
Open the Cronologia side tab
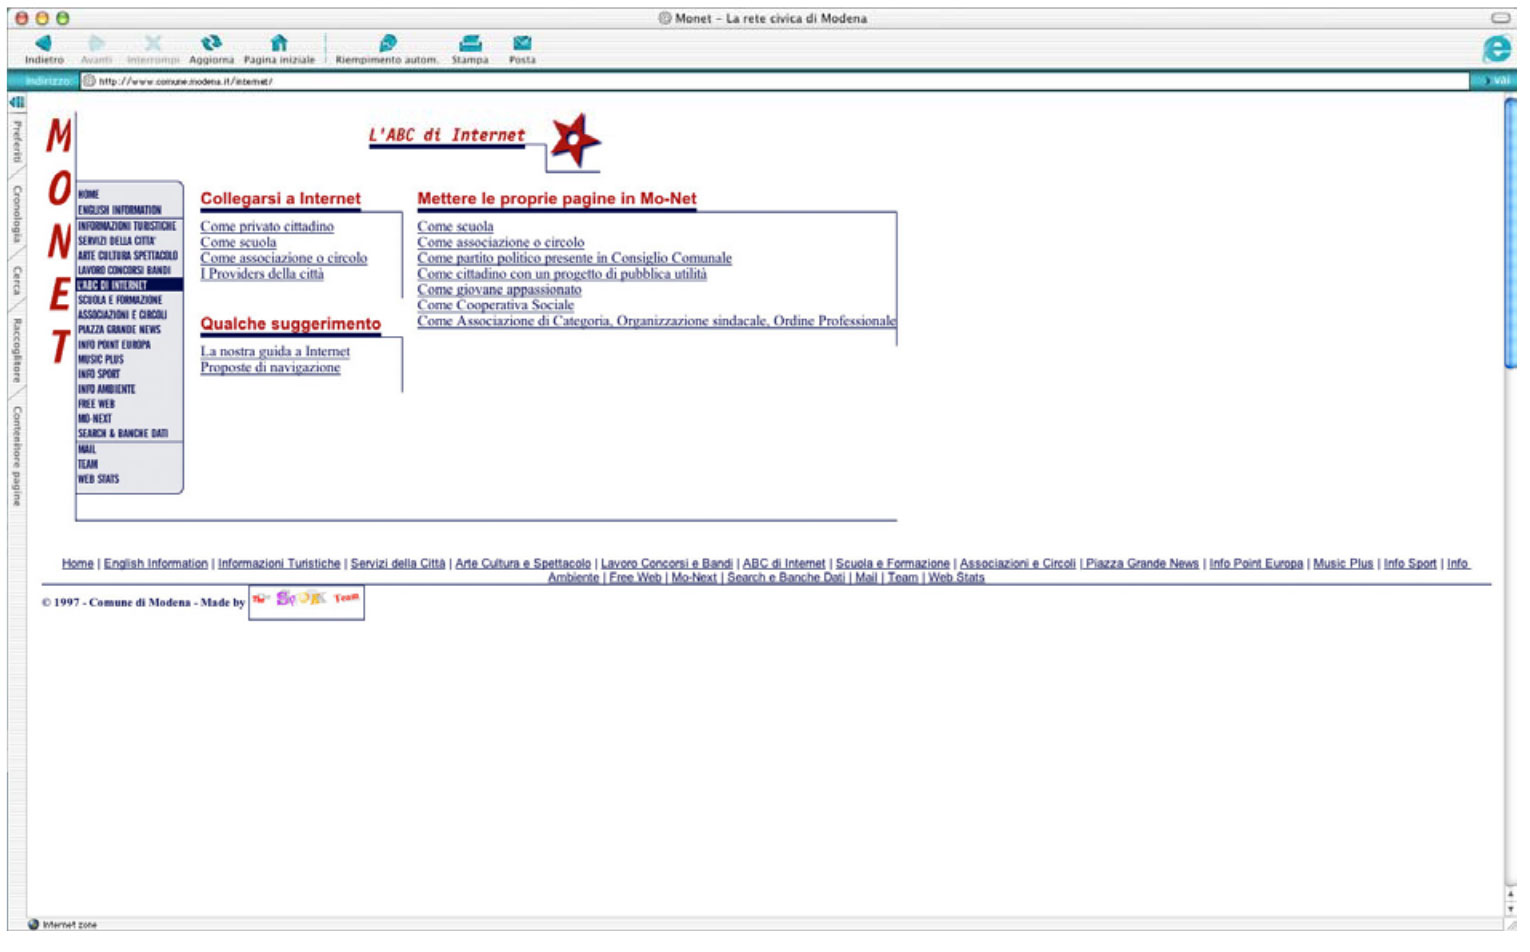[x=17, y=213]
